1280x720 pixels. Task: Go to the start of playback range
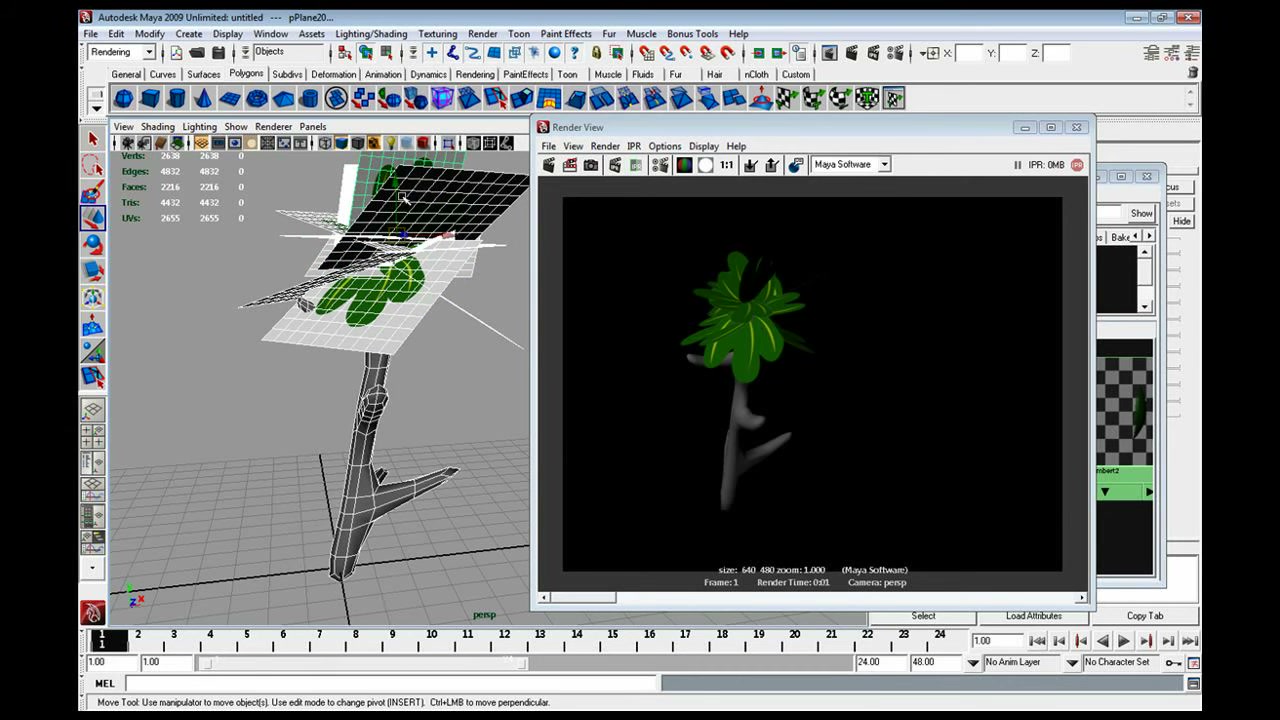[1036, 641]
